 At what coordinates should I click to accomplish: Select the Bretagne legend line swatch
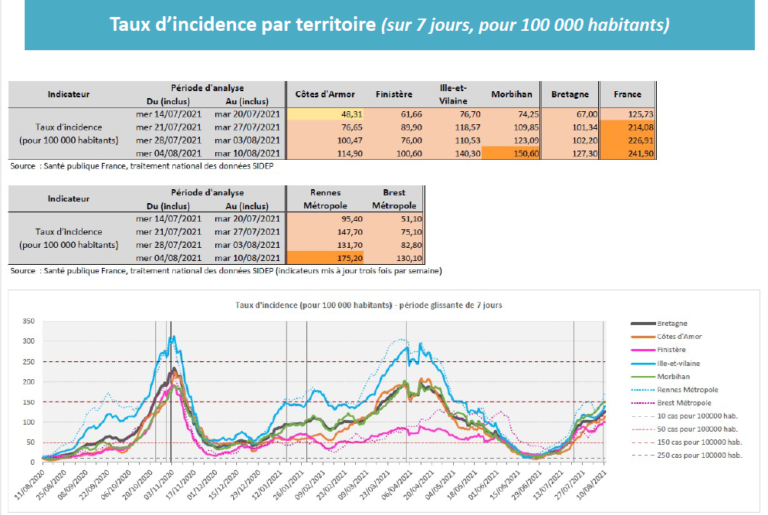pyautogui.click(x=643, y=323)
